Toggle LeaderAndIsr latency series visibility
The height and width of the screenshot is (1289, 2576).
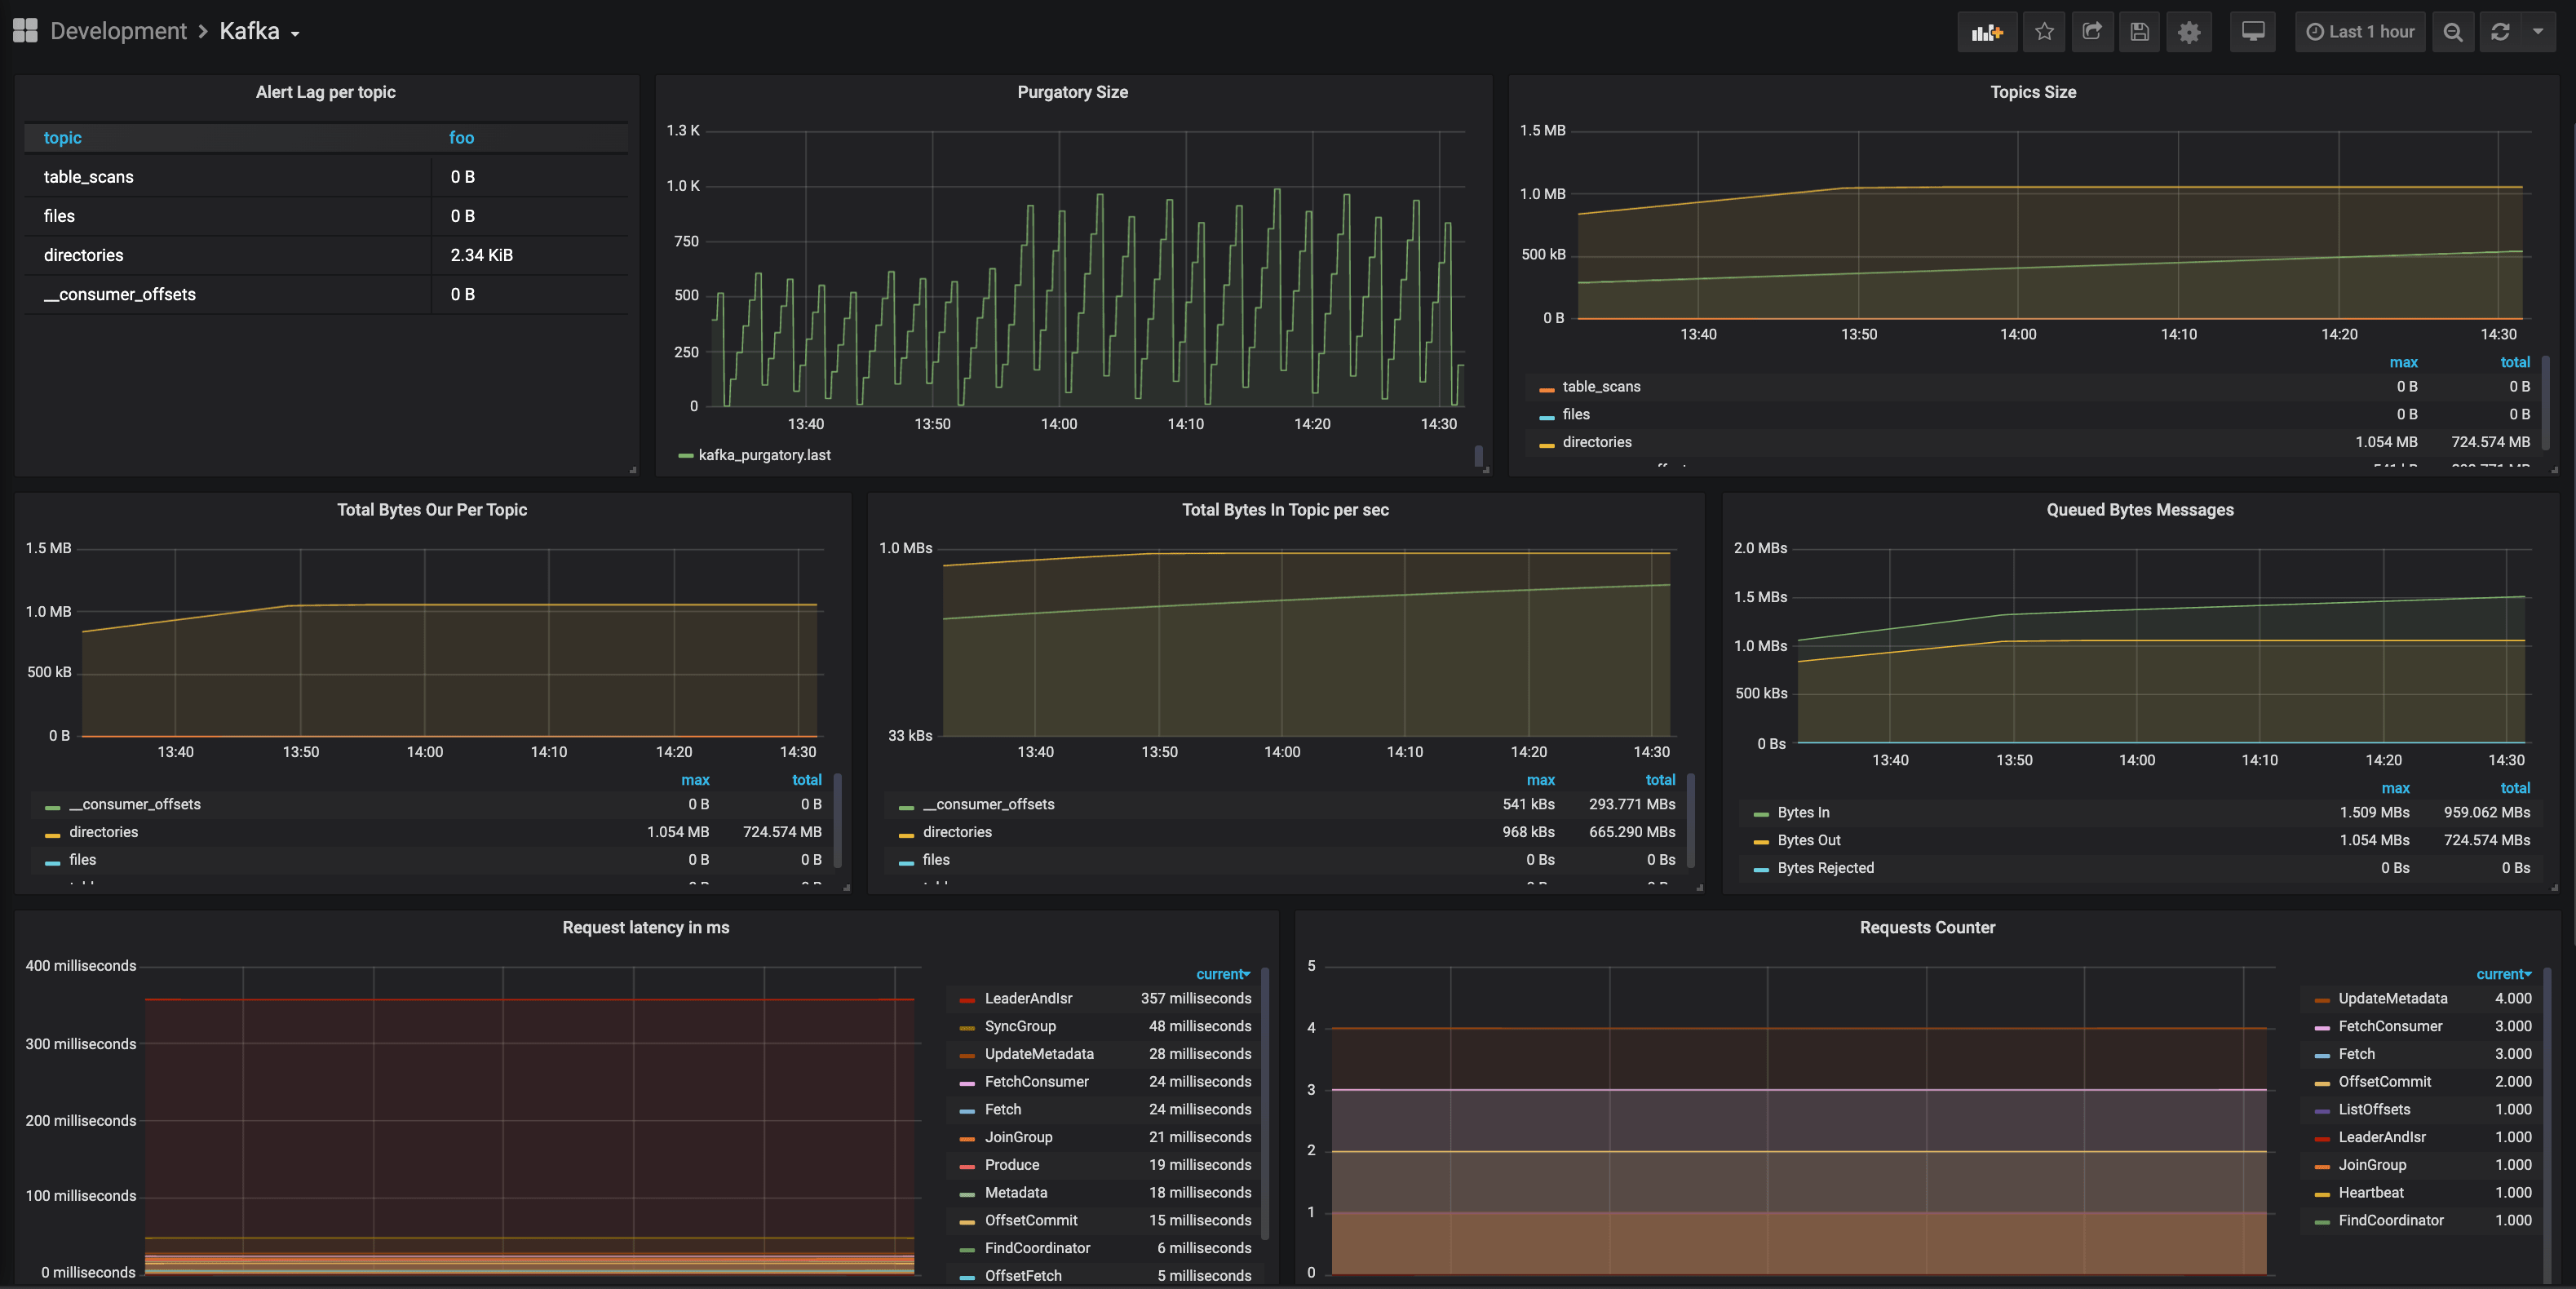point(1027,998)
